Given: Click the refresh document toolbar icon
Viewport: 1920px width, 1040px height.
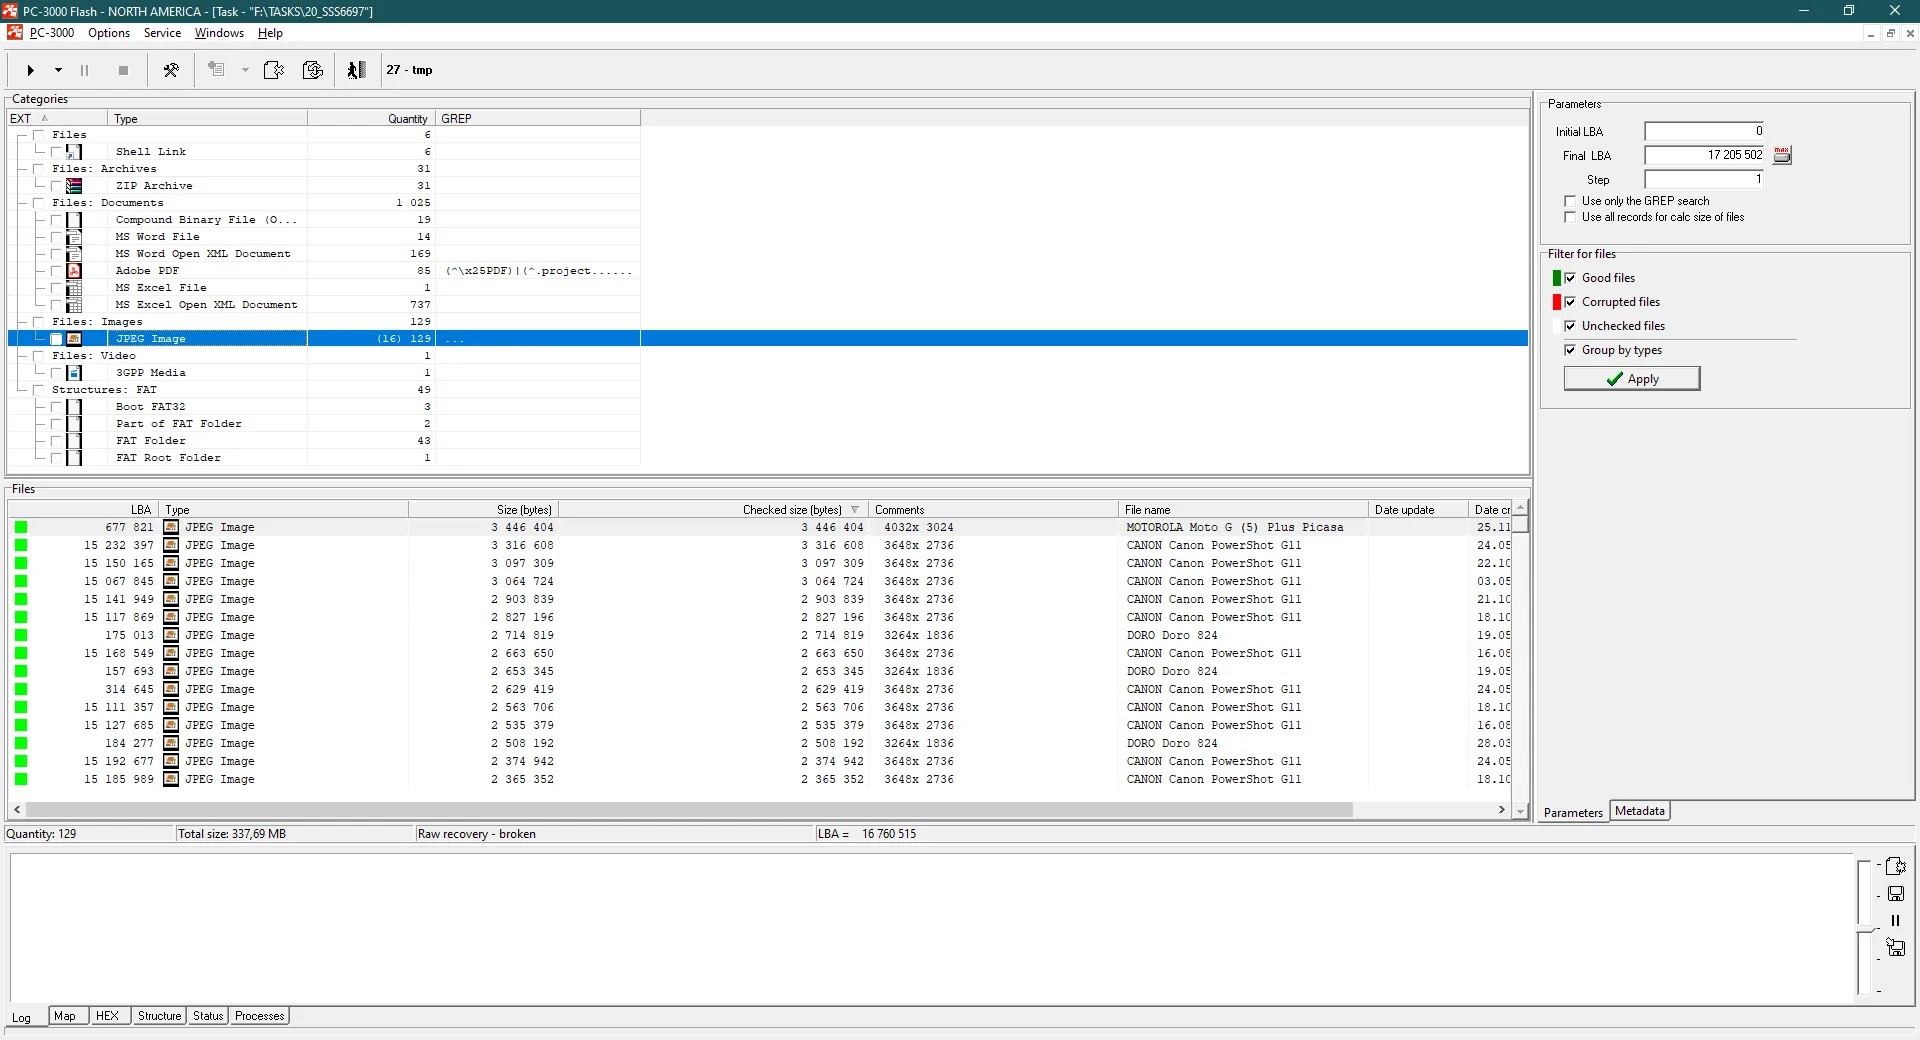Looking at the screenshot, I should (x=313, y=70).
